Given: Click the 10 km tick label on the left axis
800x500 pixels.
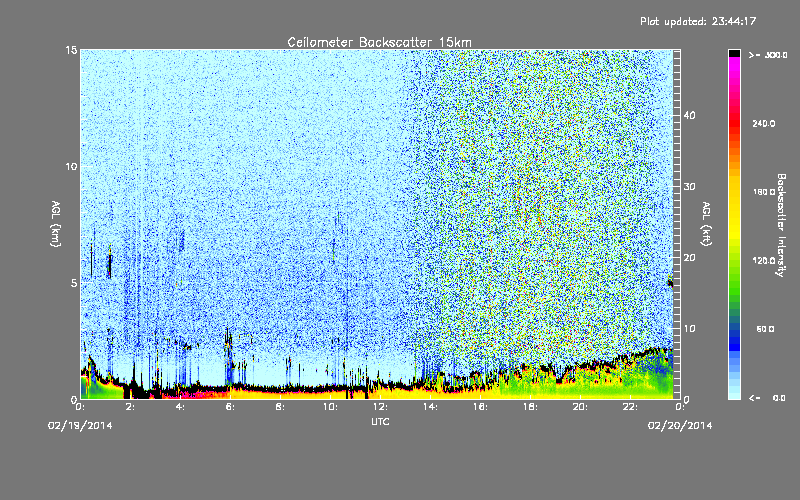Looking at the screenshot, I should pos(71,166).
